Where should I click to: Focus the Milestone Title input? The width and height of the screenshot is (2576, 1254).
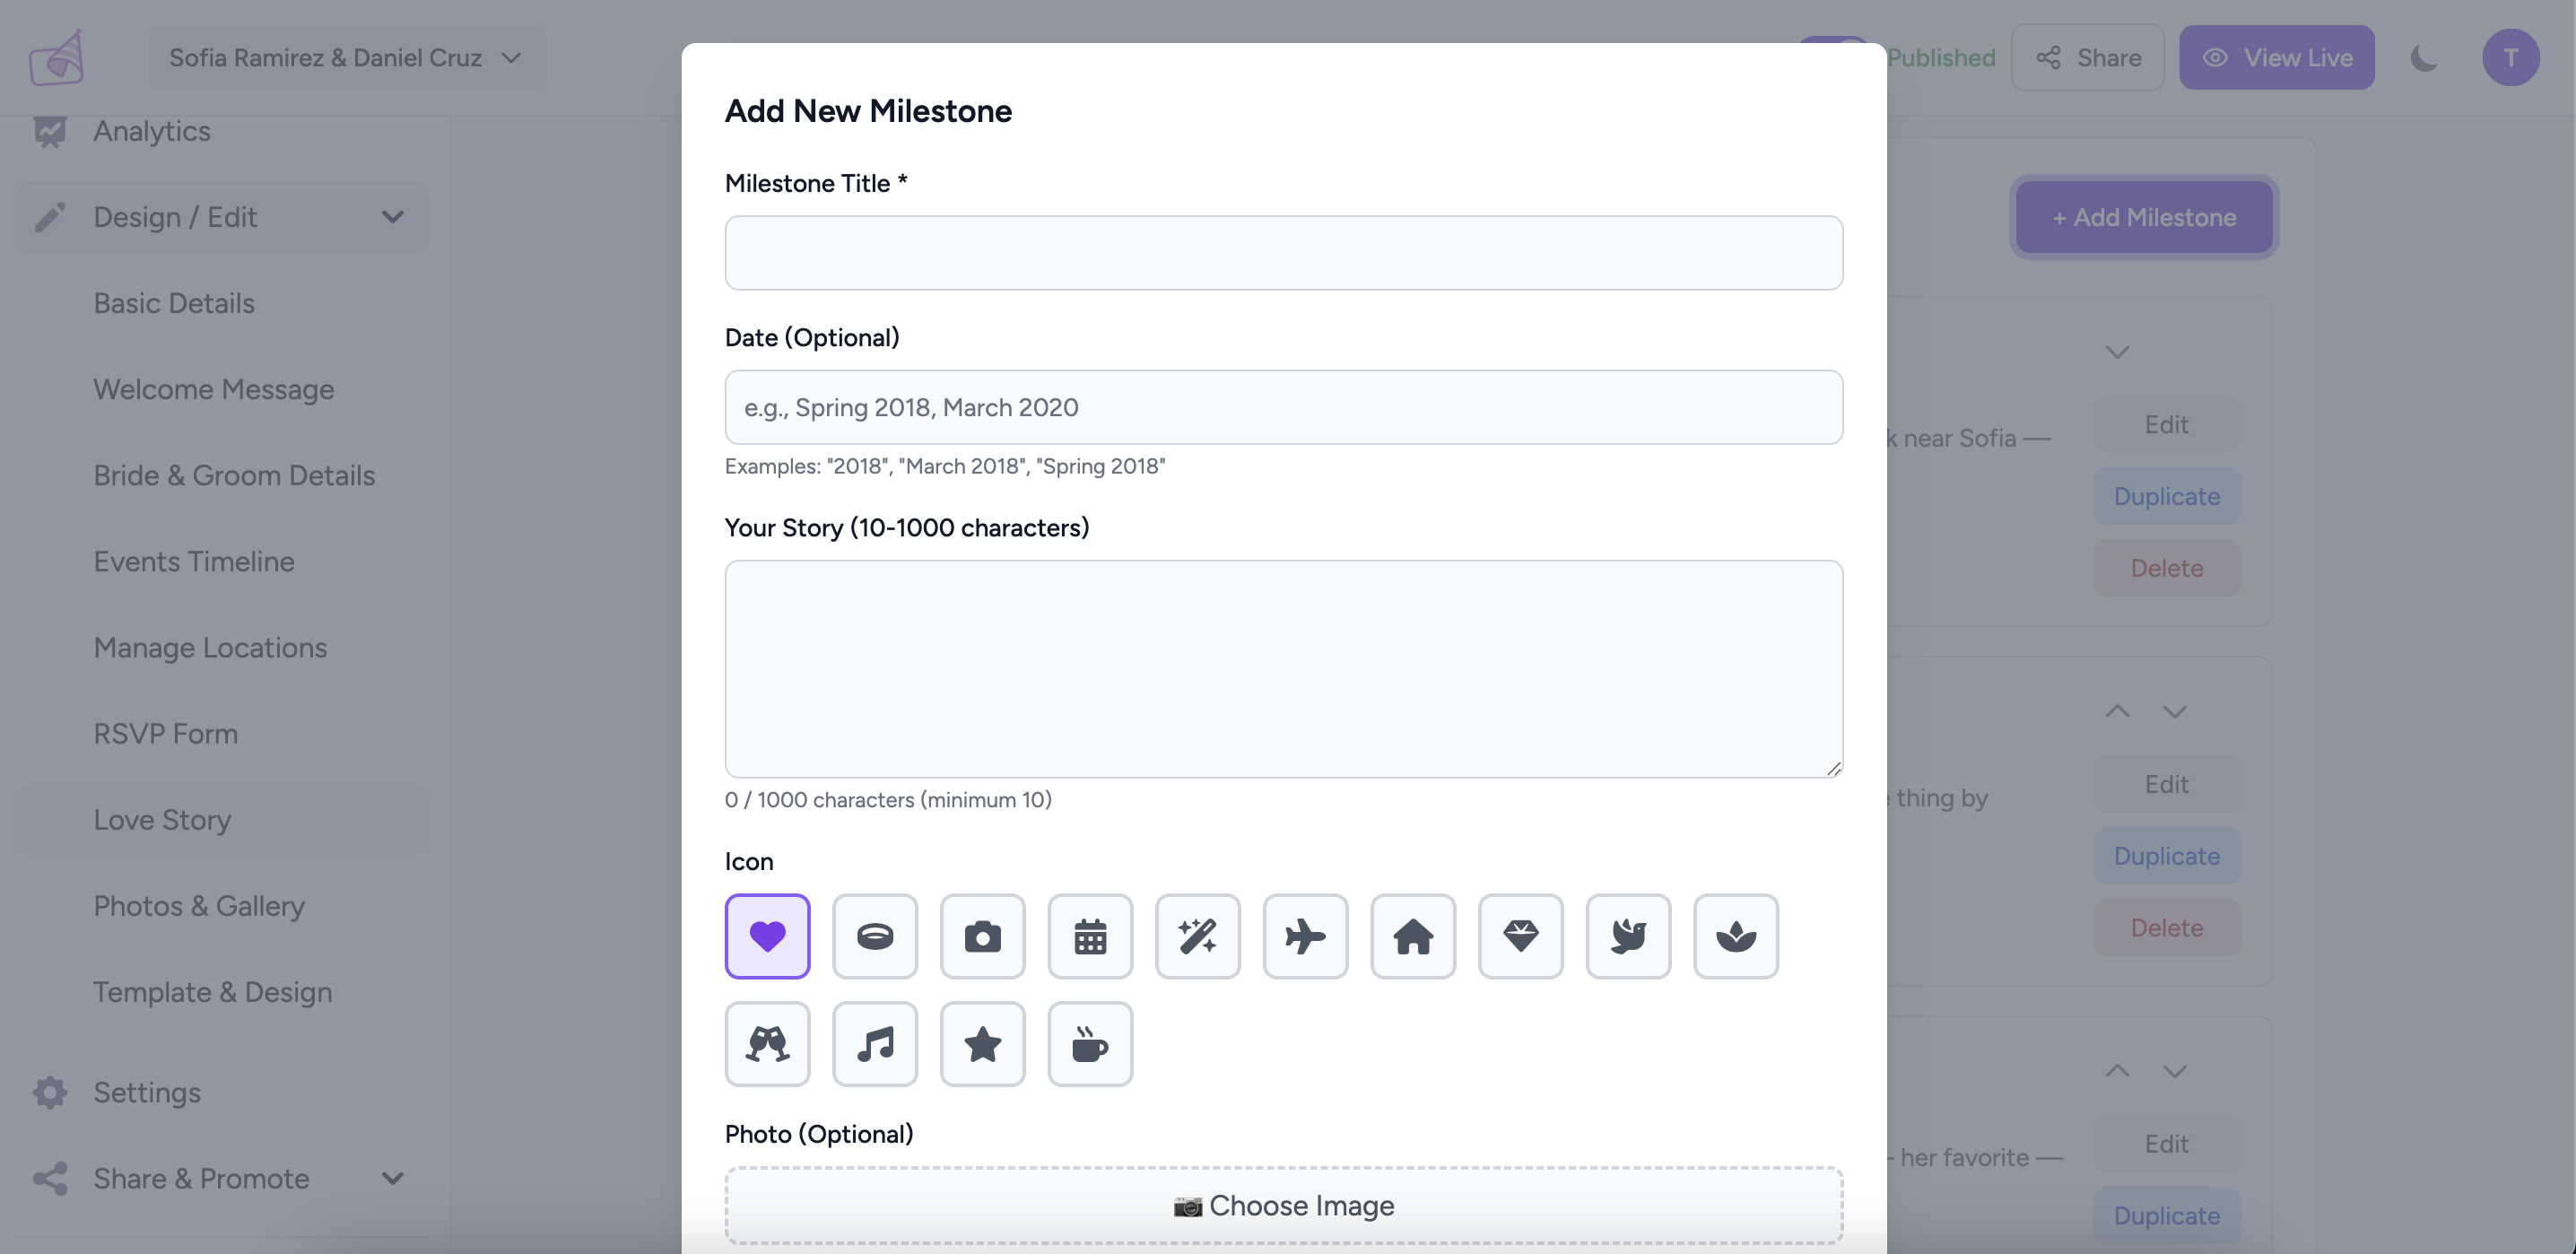tap(1283, 253)
